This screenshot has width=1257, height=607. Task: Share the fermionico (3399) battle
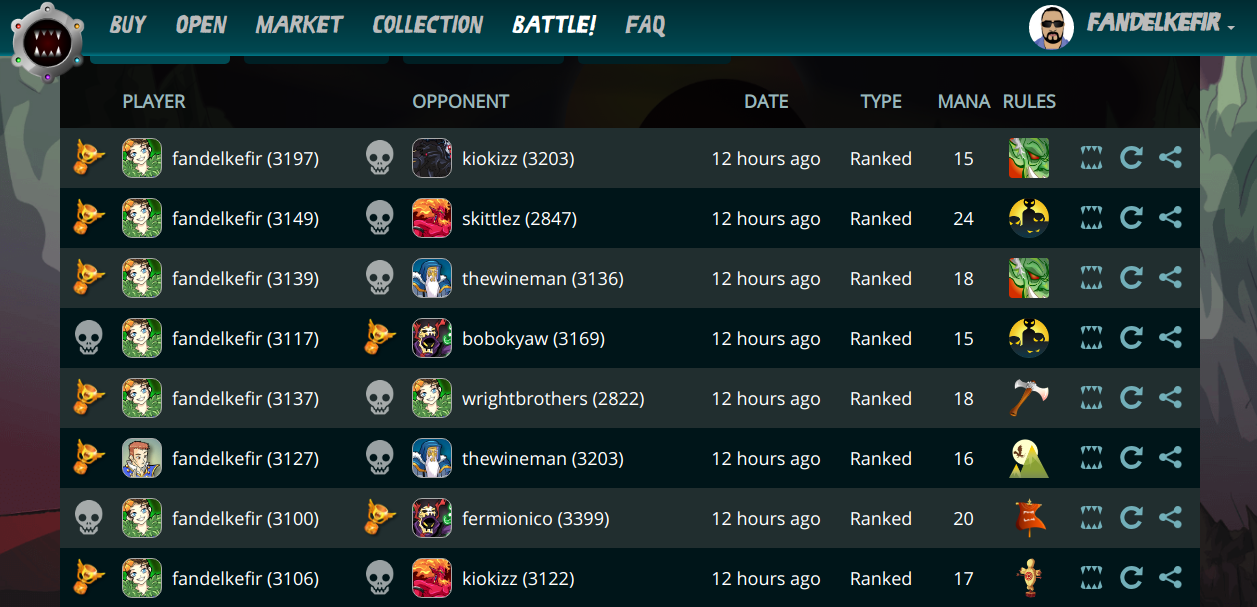1170,518
